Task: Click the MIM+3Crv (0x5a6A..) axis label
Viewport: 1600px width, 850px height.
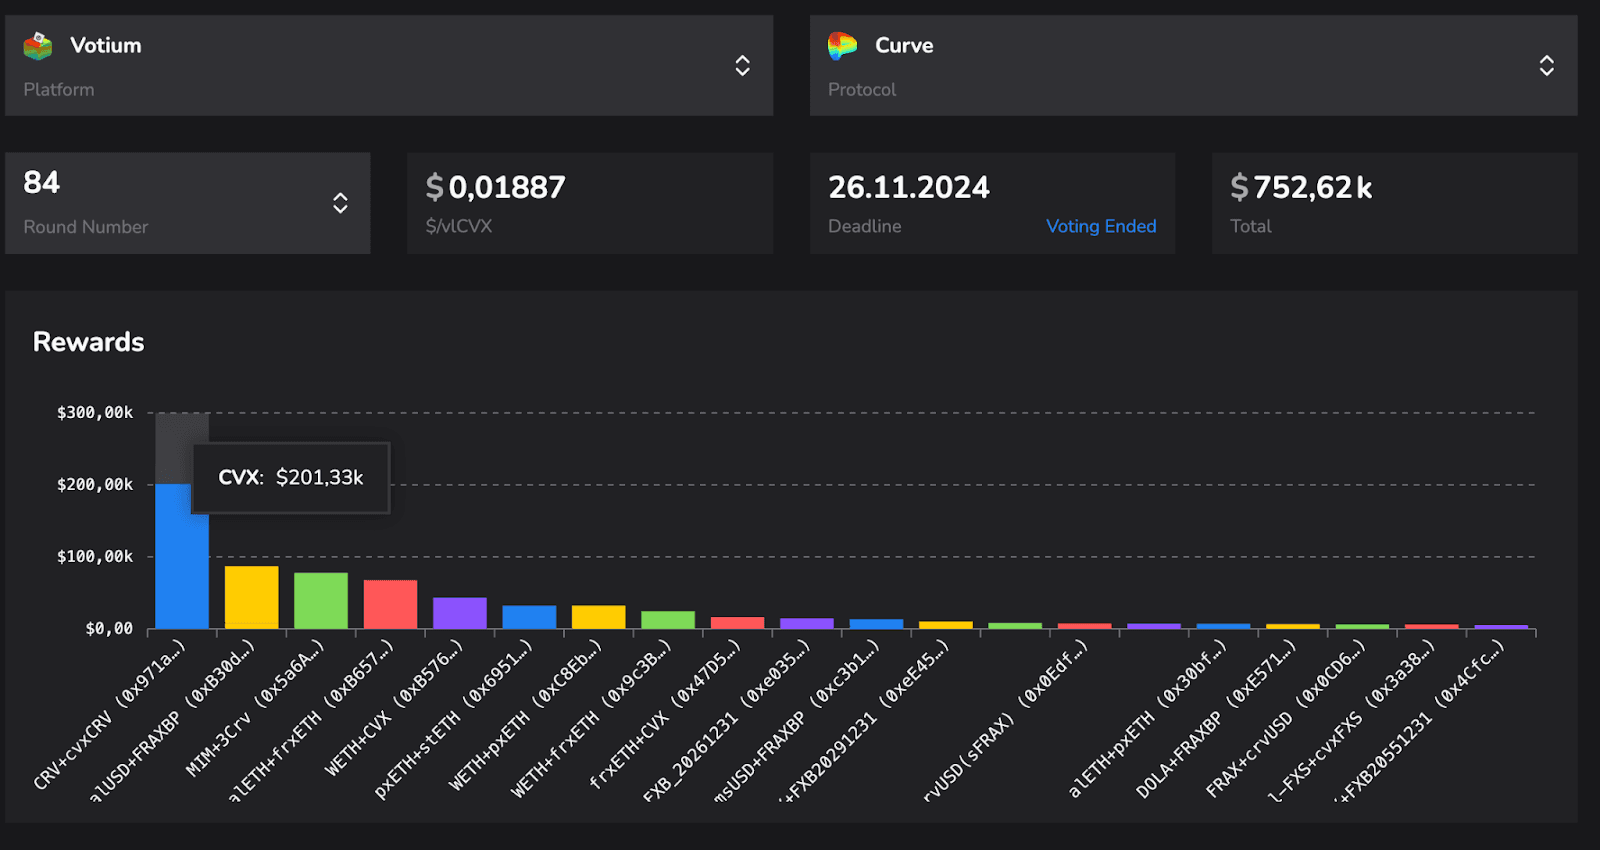Action: pyautogui.click(x=256, y=707)
